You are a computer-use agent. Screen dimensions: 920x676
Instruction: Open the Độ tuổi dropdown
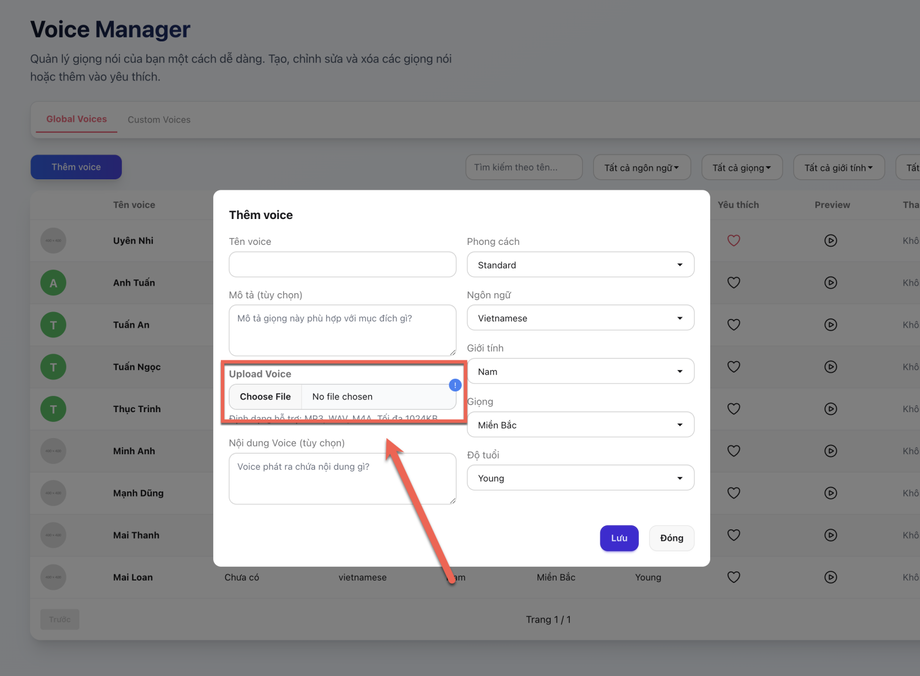coord(580,478)
